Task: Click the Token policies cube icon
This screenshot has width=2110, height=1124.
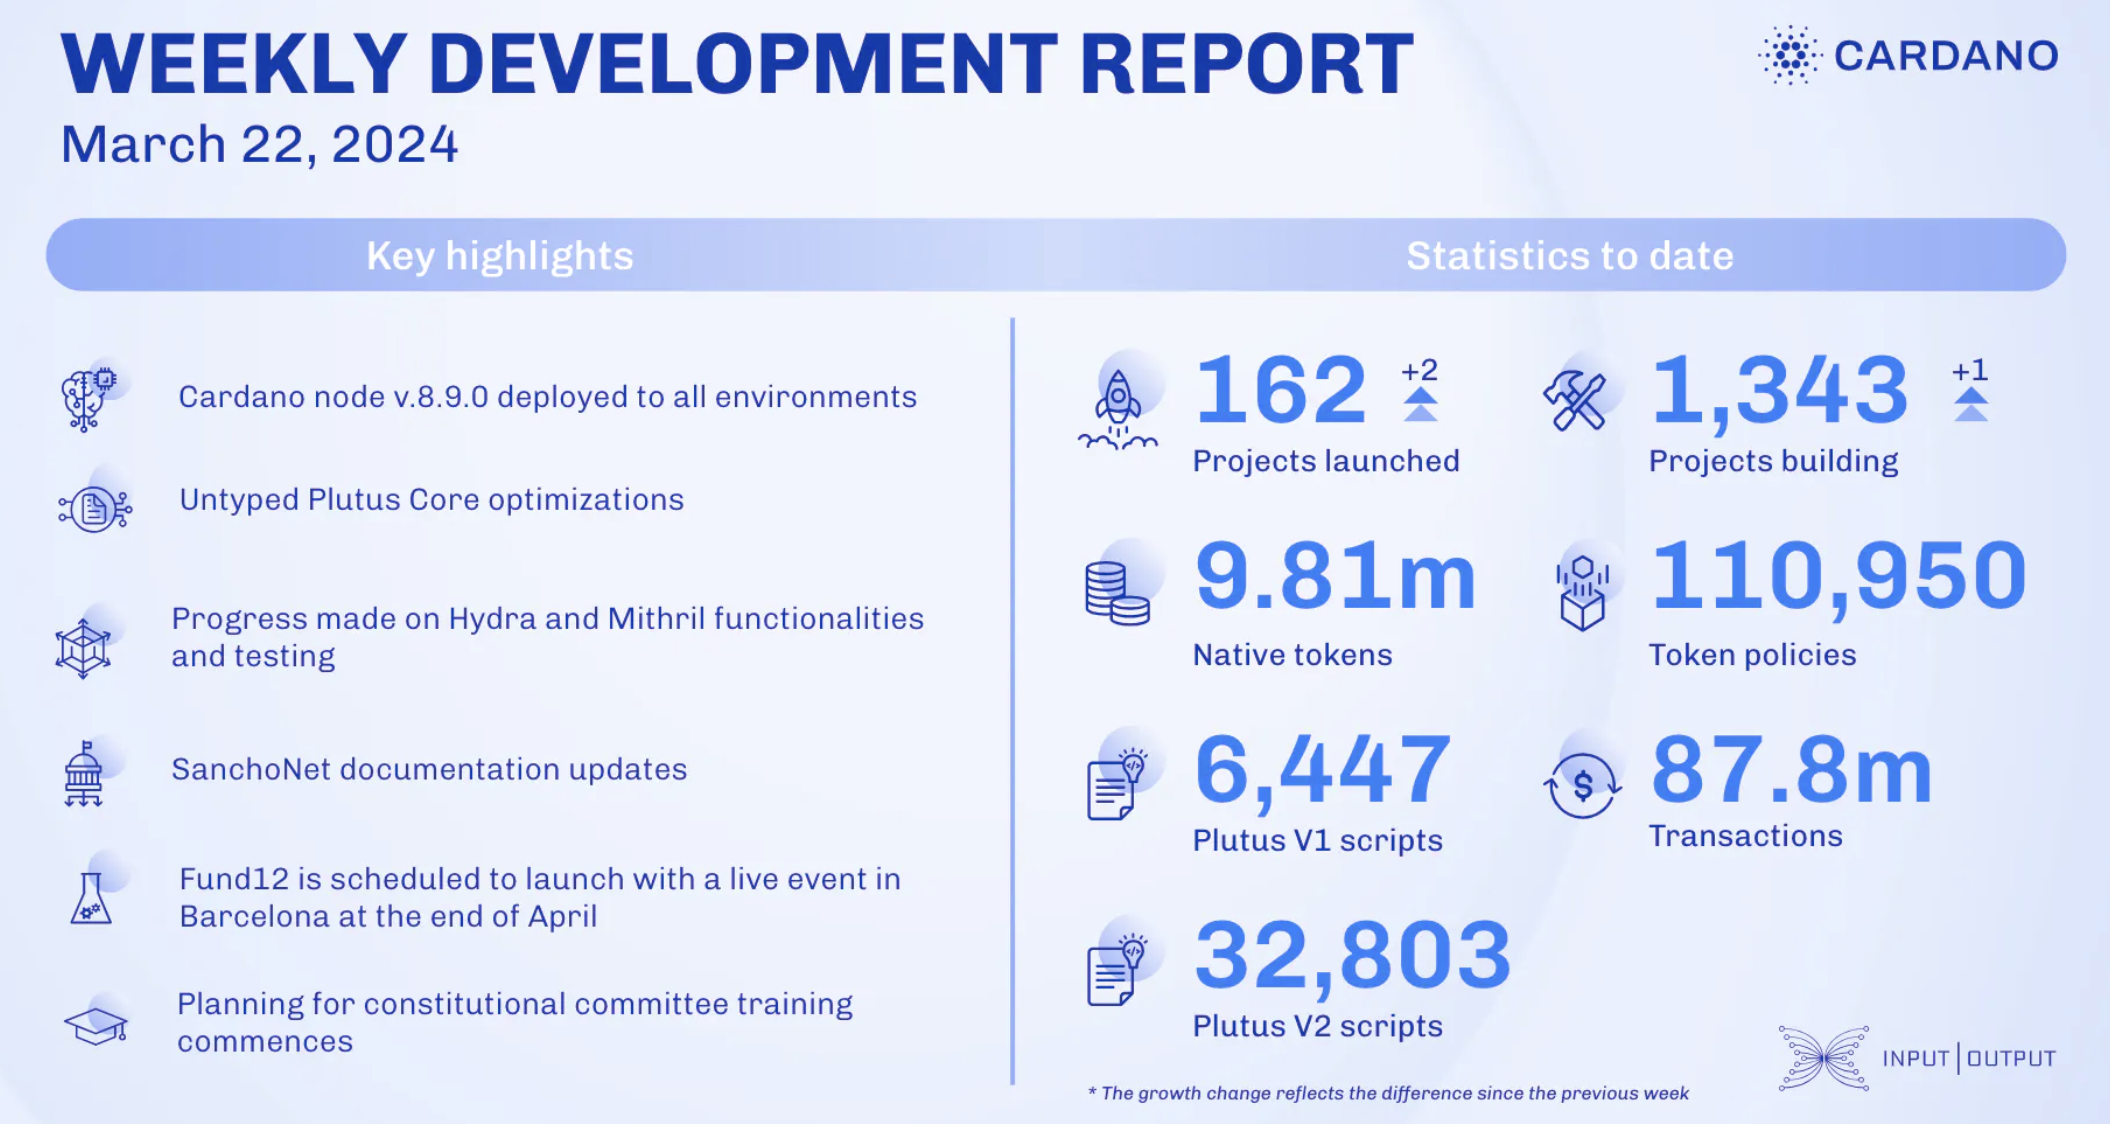Action: pos(1582,594)
